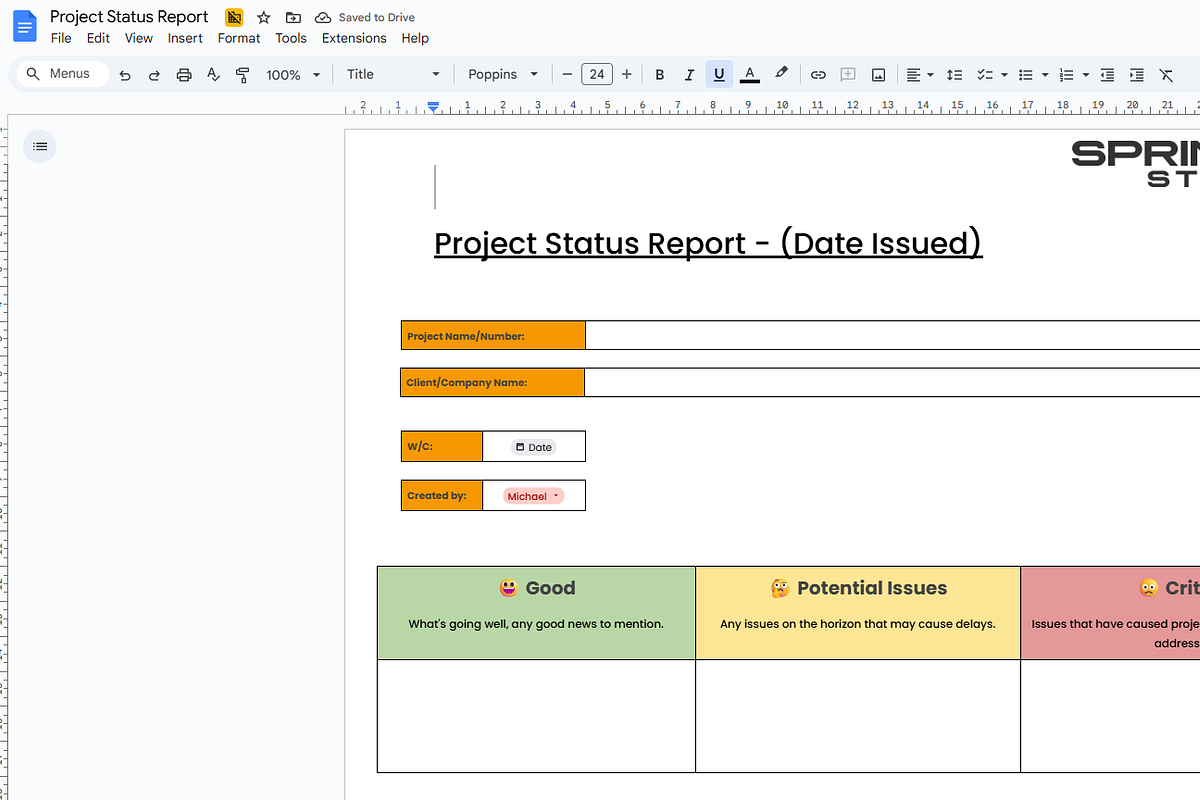The height and width of the screenshot is (800, 1200).
Task: Star the Project Status Report document
Action: tap(264, 17)
